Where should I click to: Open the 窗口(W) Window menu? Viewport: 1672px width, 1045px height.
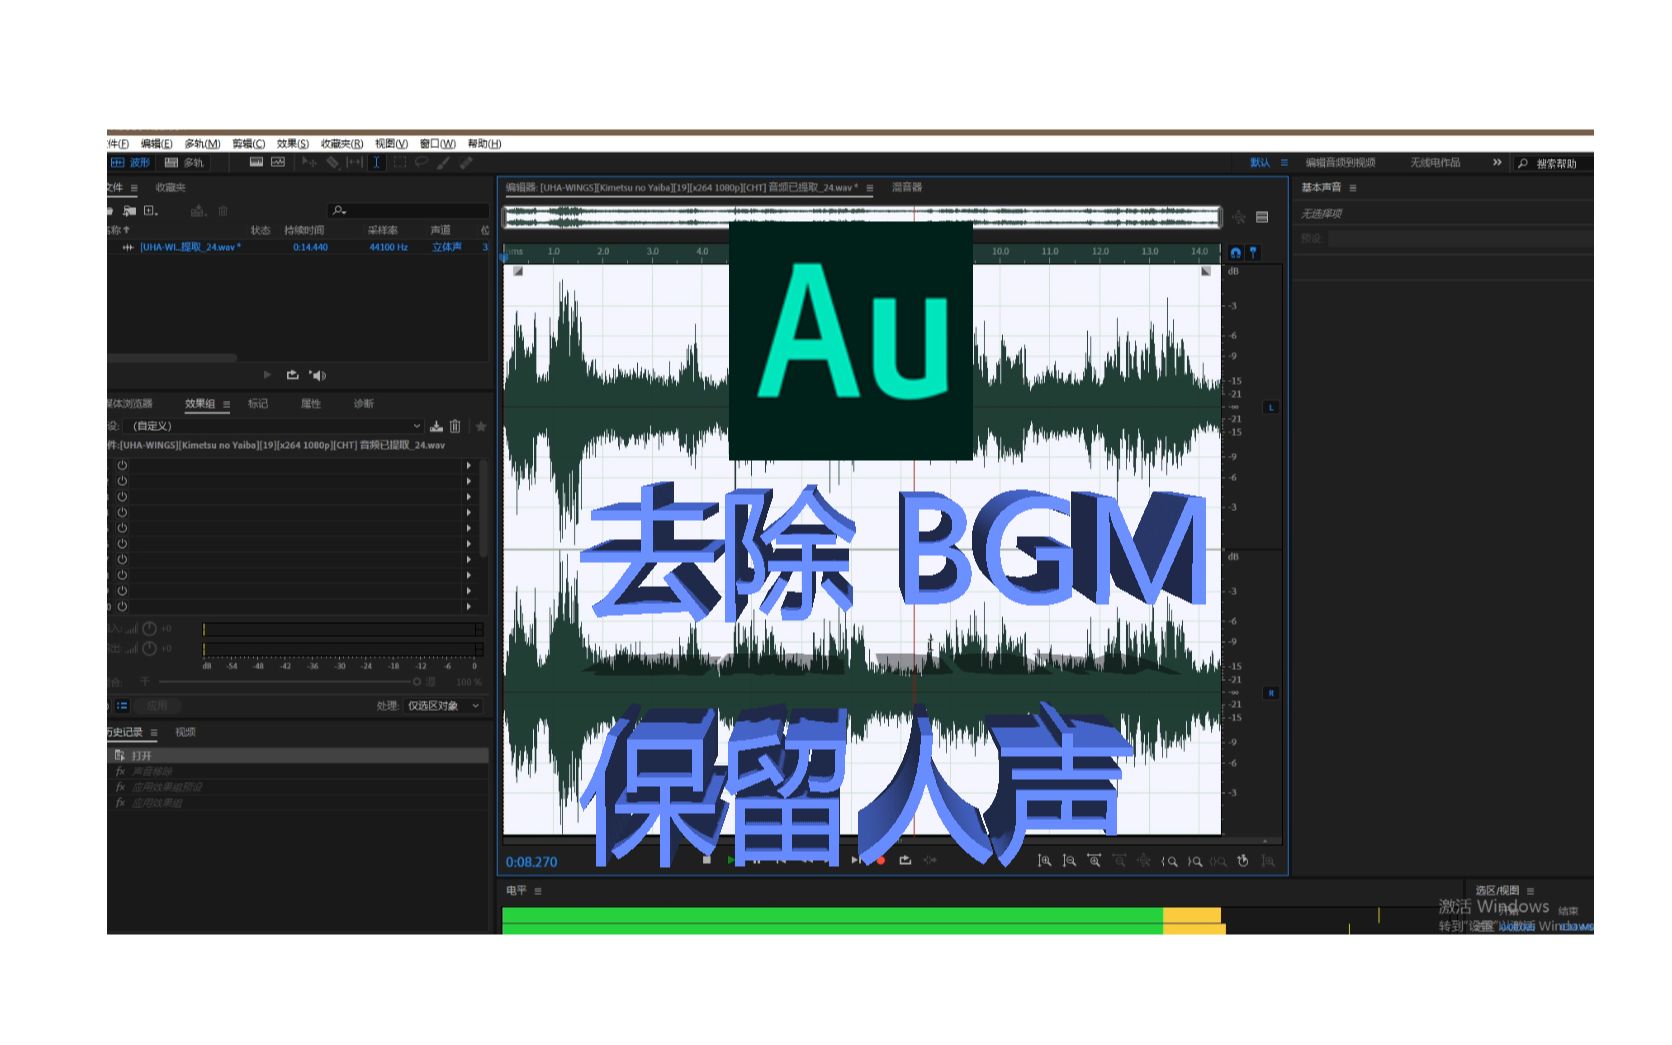[x=438, y=144]
